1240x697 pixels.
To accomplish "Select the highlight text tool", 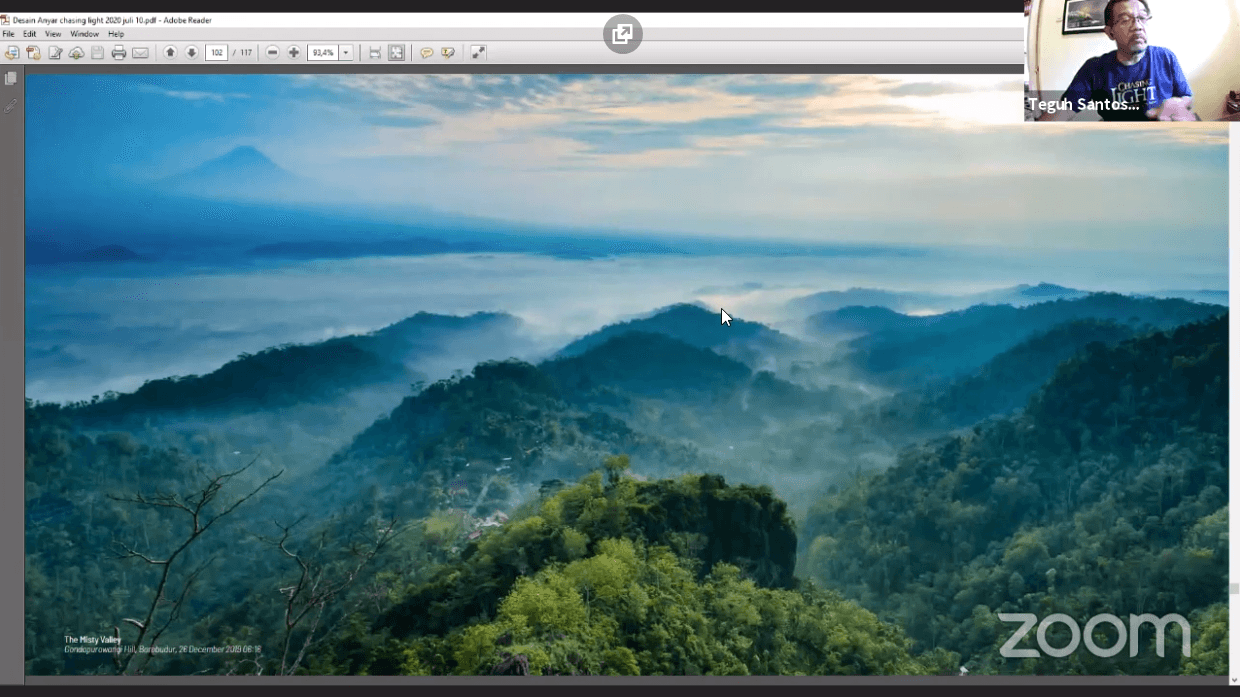I will [x=448, y=53].
